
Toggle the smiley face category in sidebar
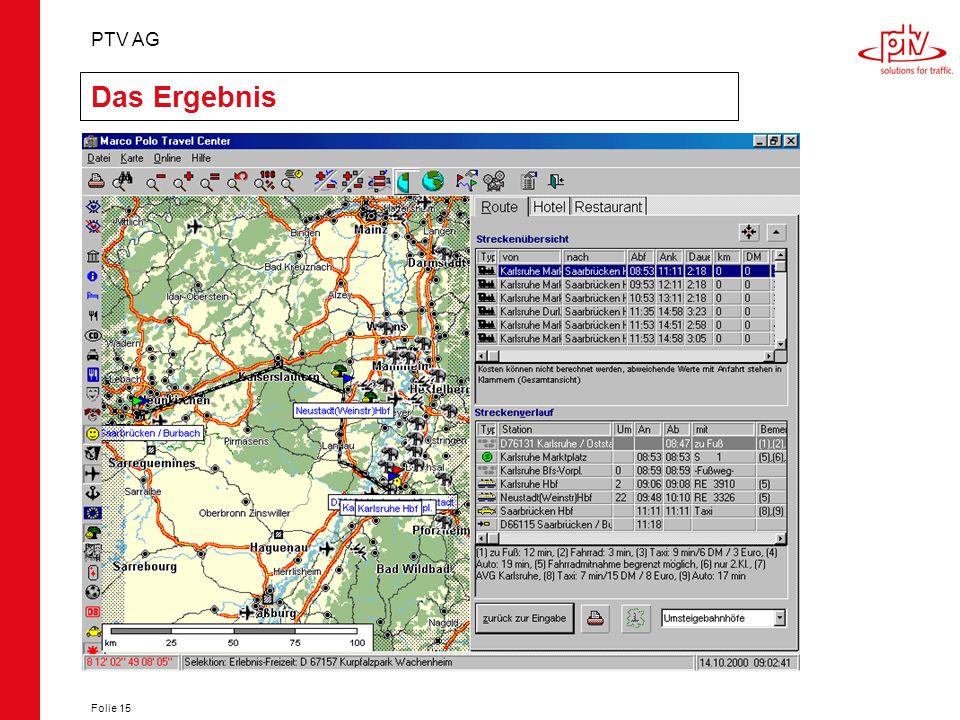click(92, 433)
